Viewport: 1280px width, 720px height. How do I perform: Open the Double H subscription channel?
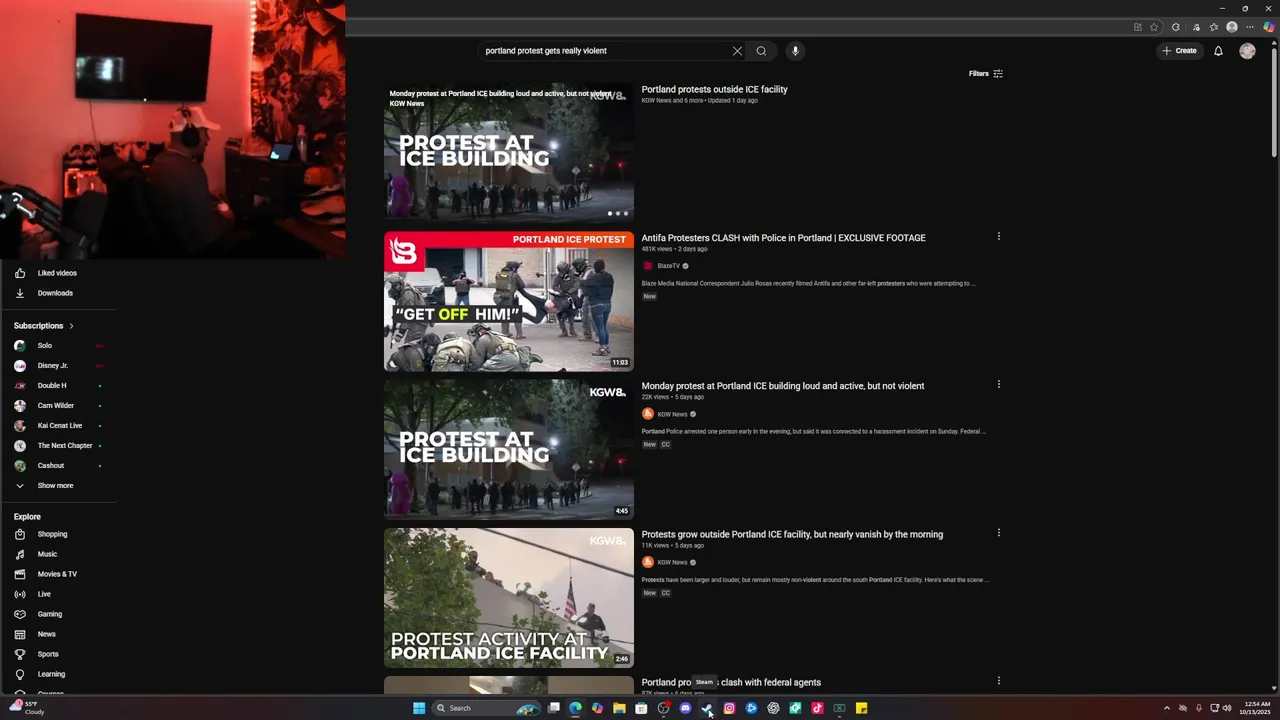click(52, 386)
